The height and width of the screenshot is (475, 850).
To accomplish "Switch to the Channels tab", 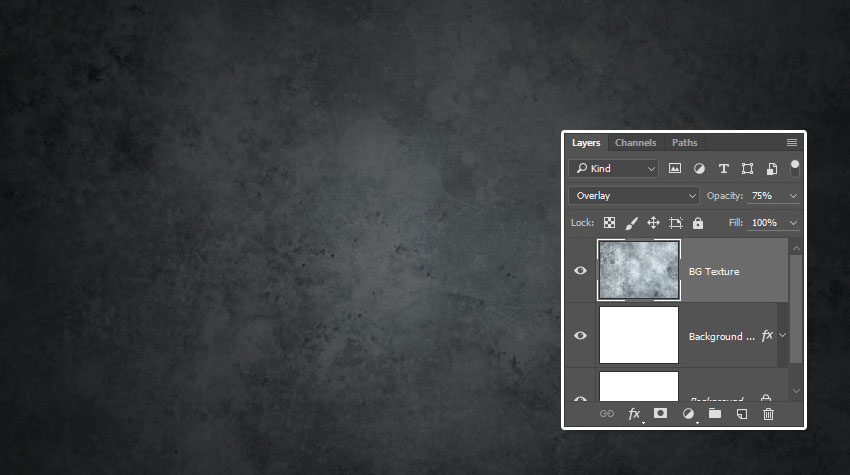I will 635,143.
